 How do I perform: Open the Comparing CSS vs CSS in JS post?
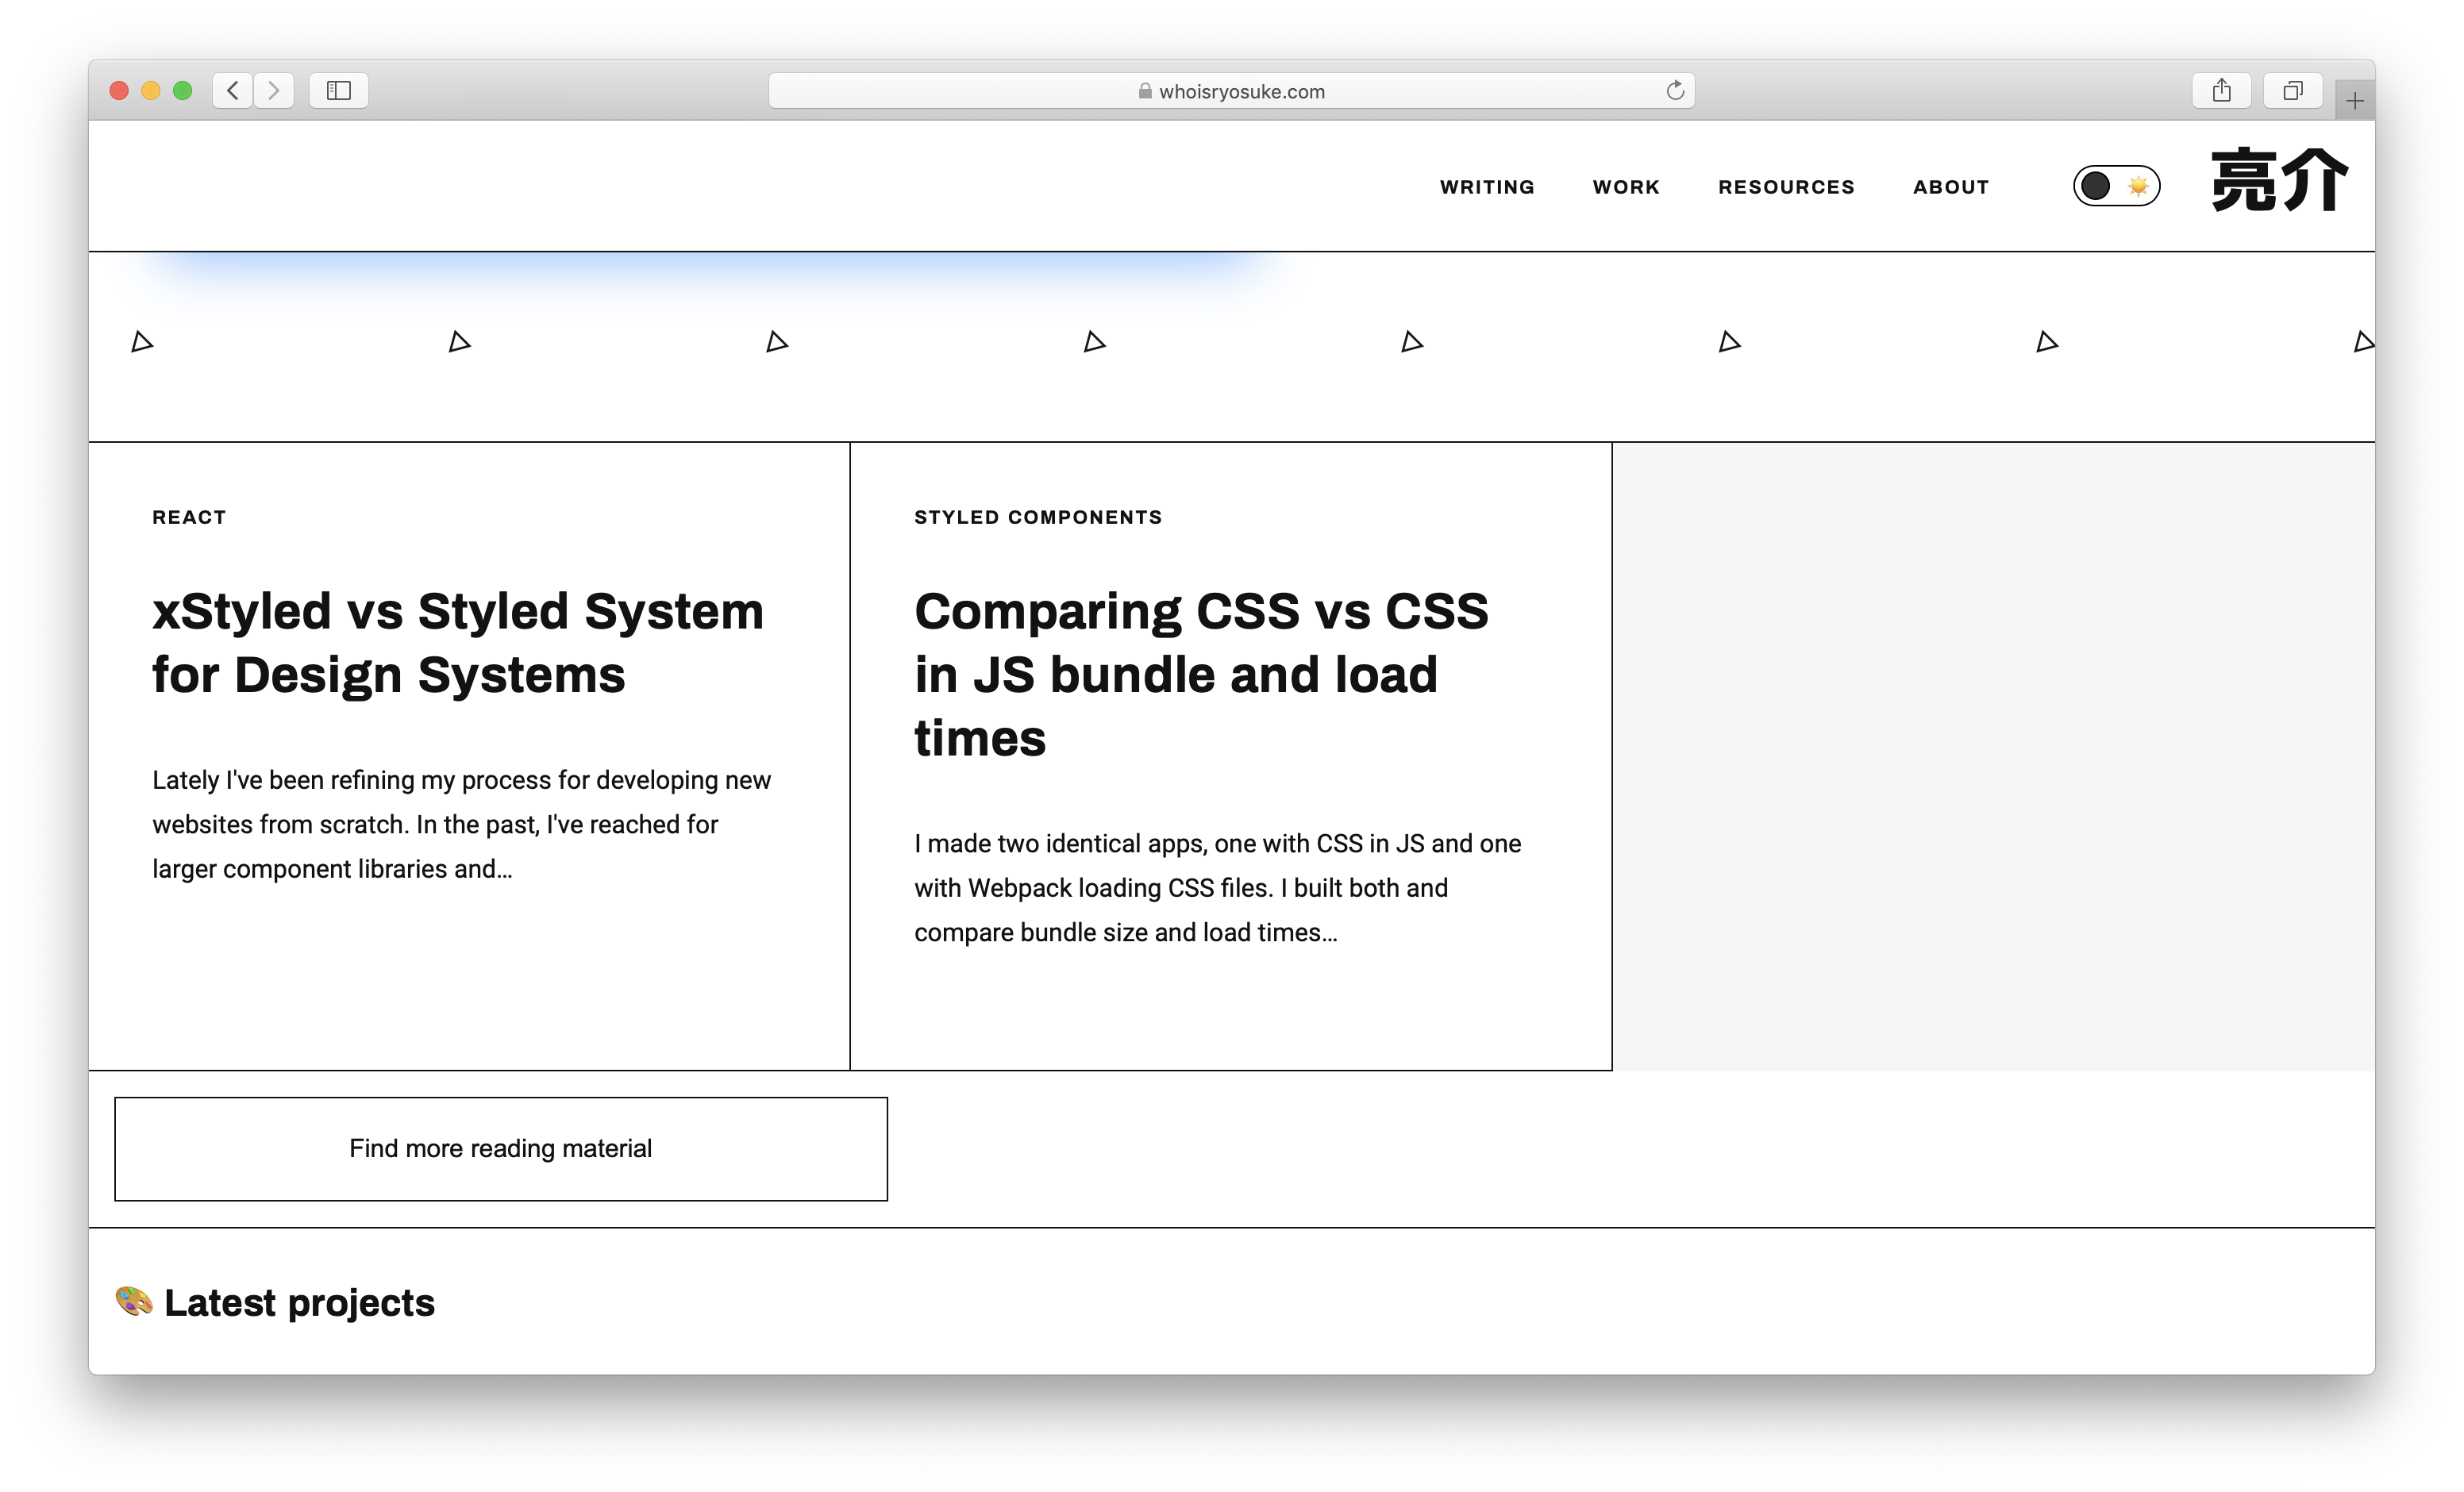(x=1200, y=675)
